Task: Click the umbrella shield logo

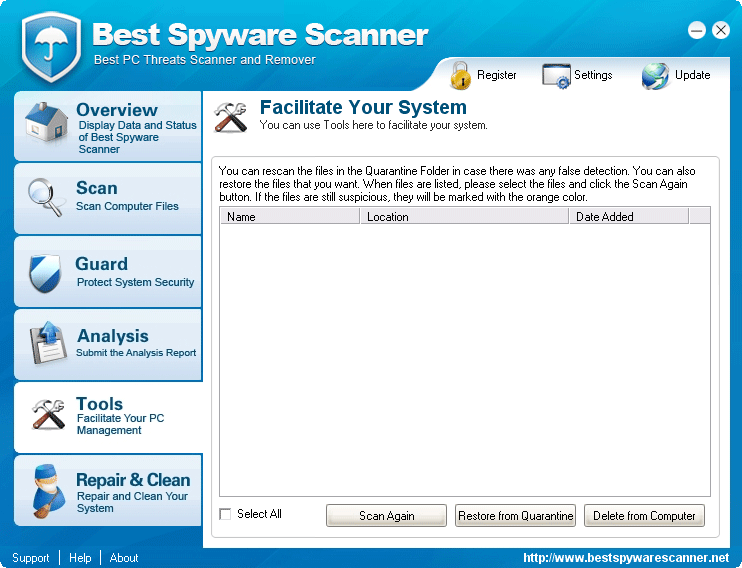Action: pos(51,46)
